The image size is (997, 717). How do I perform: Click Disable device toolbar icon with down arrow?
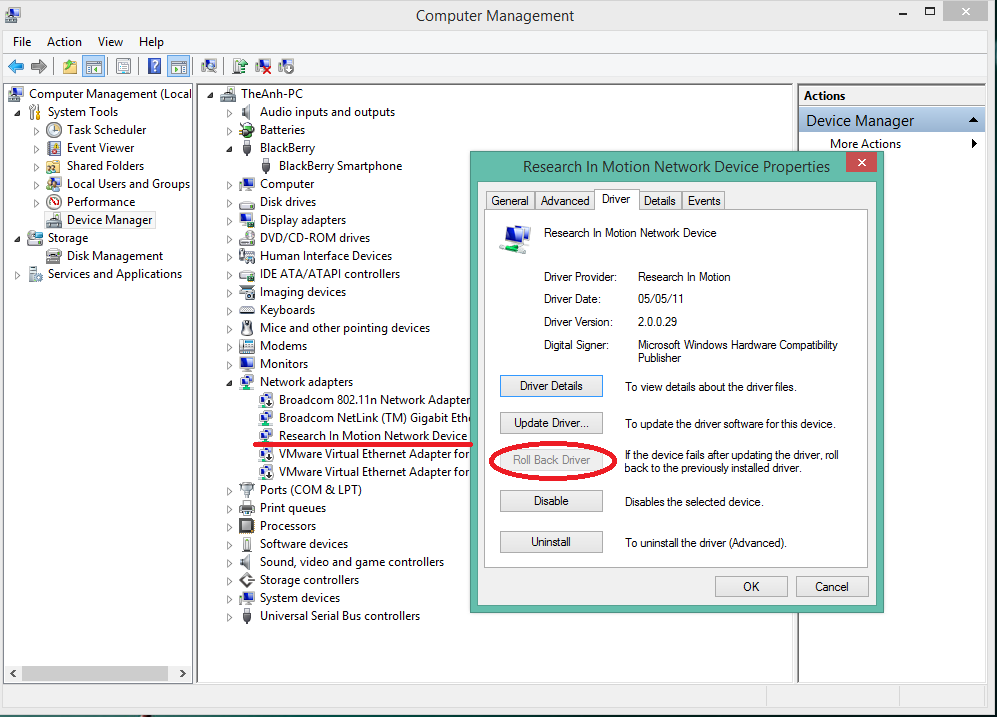pyautogui.click(x=286, y=66)
